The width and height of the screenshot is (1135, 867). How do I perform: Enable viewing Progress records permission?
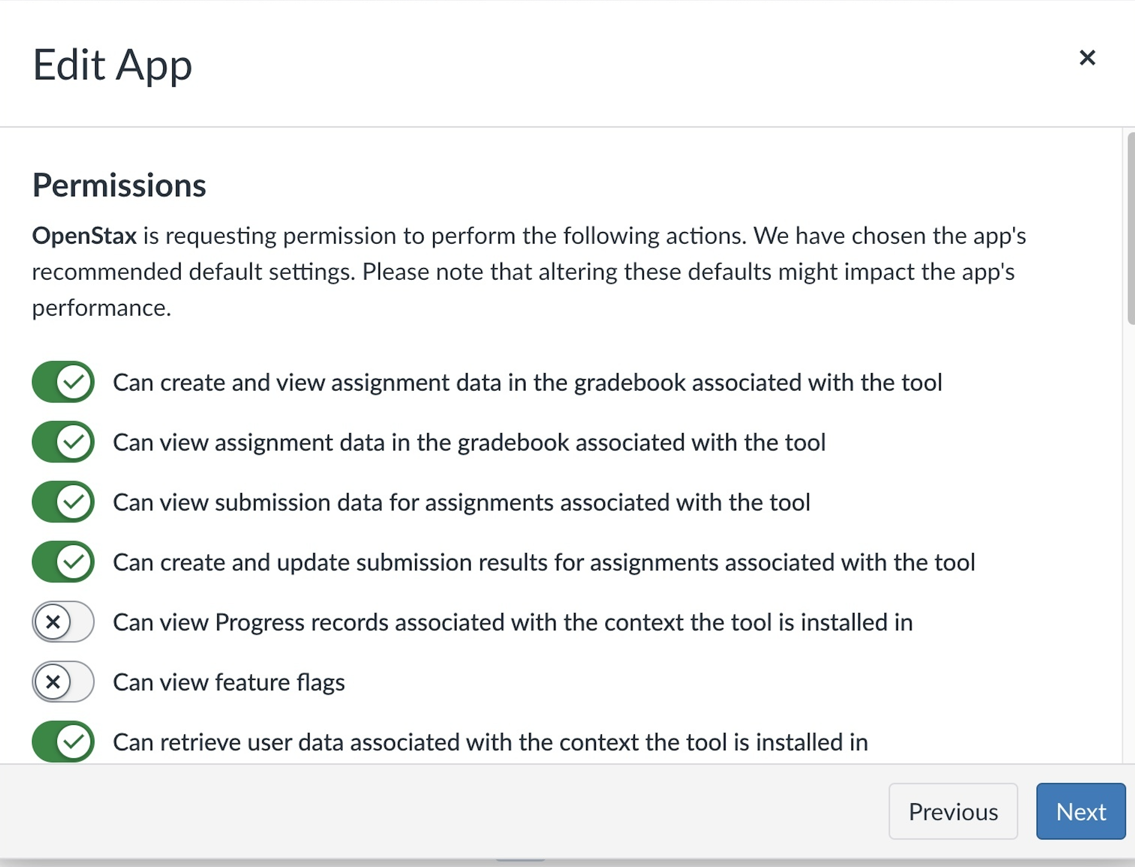(63, 622)
